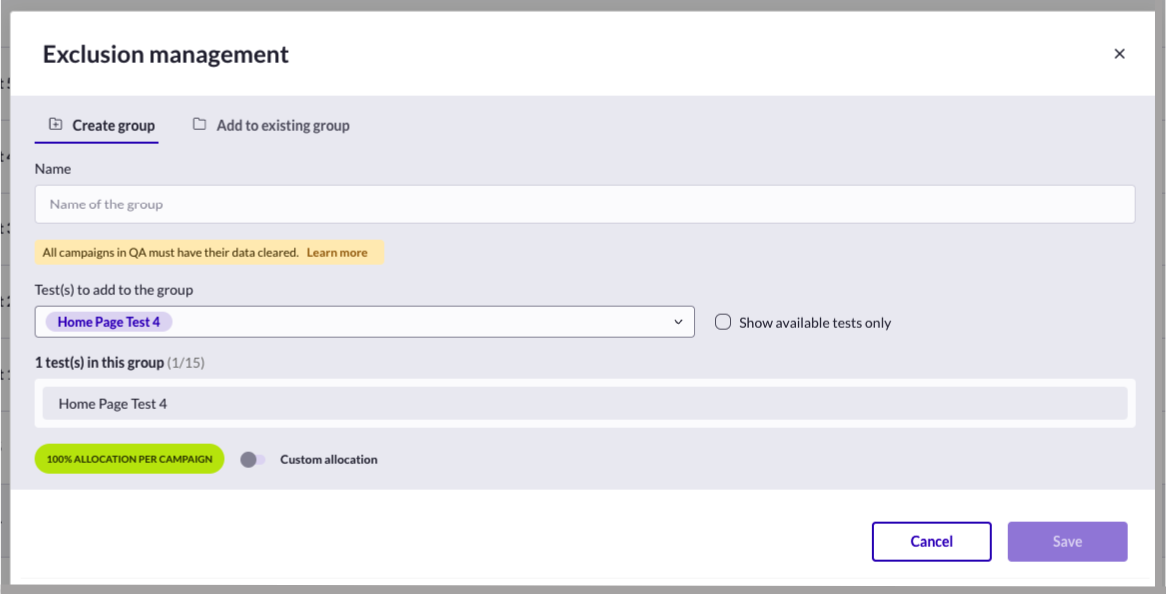The width and height of the screenshot is (1166, 594).
Task: Click the Cancel button
Action: coord(932,541)
